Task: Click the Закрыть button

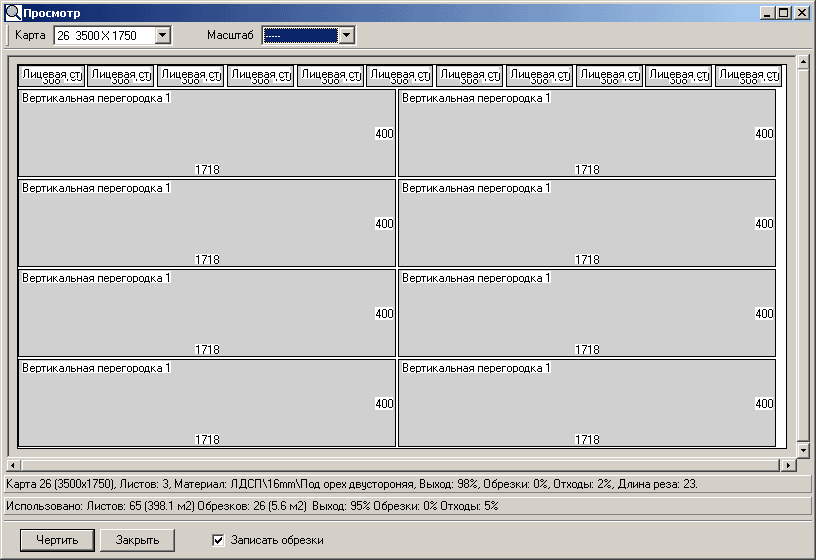Action: [137, 540]
